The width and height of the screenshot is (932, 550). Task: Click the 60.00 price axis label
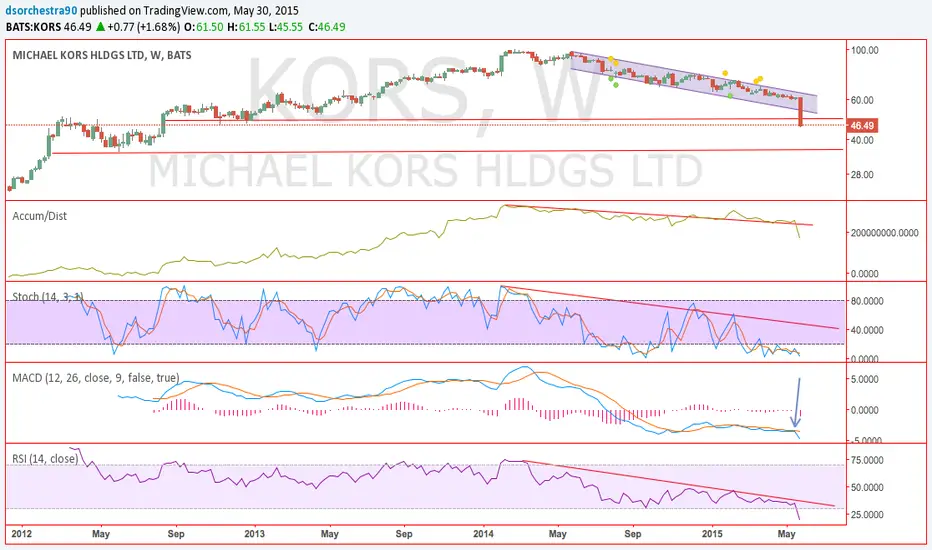(x=862, y=100)
